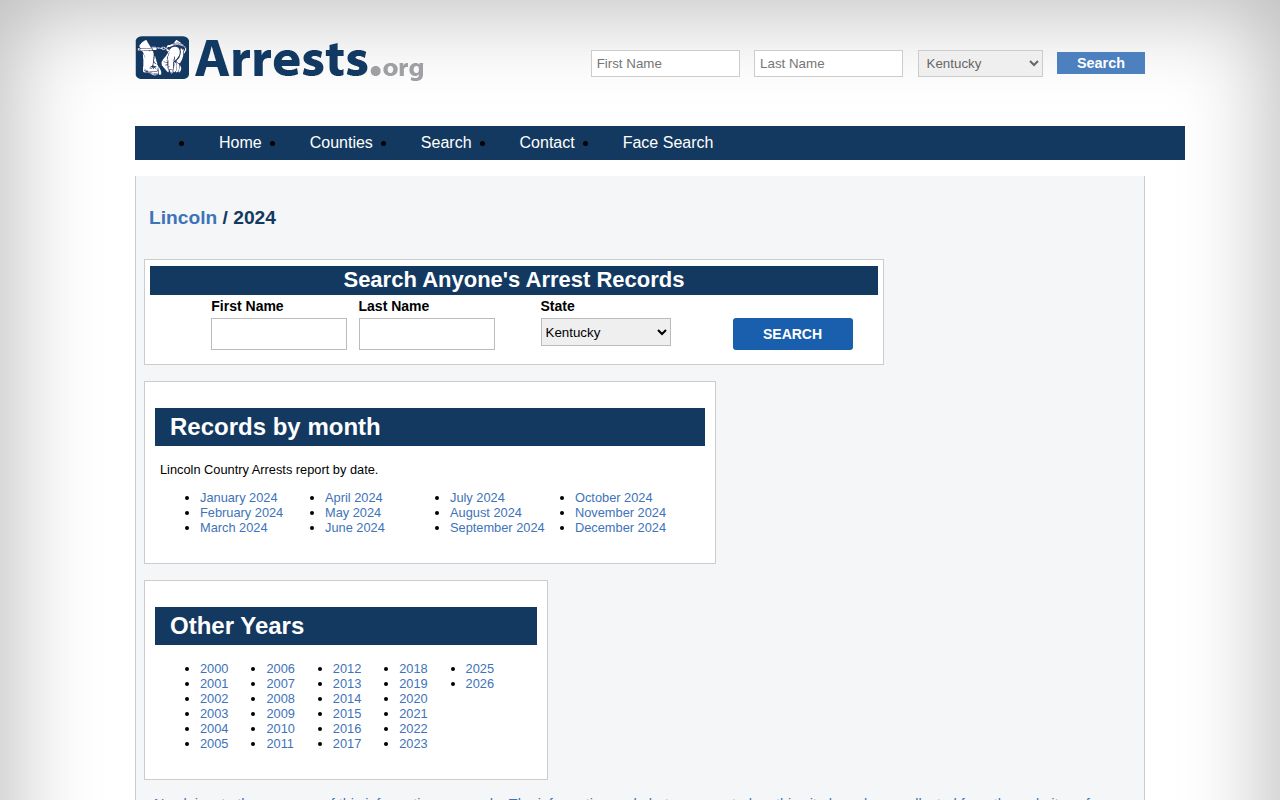The image size is (1280, 800).
Task: Go to year 2010
Action: click(281, 728)
